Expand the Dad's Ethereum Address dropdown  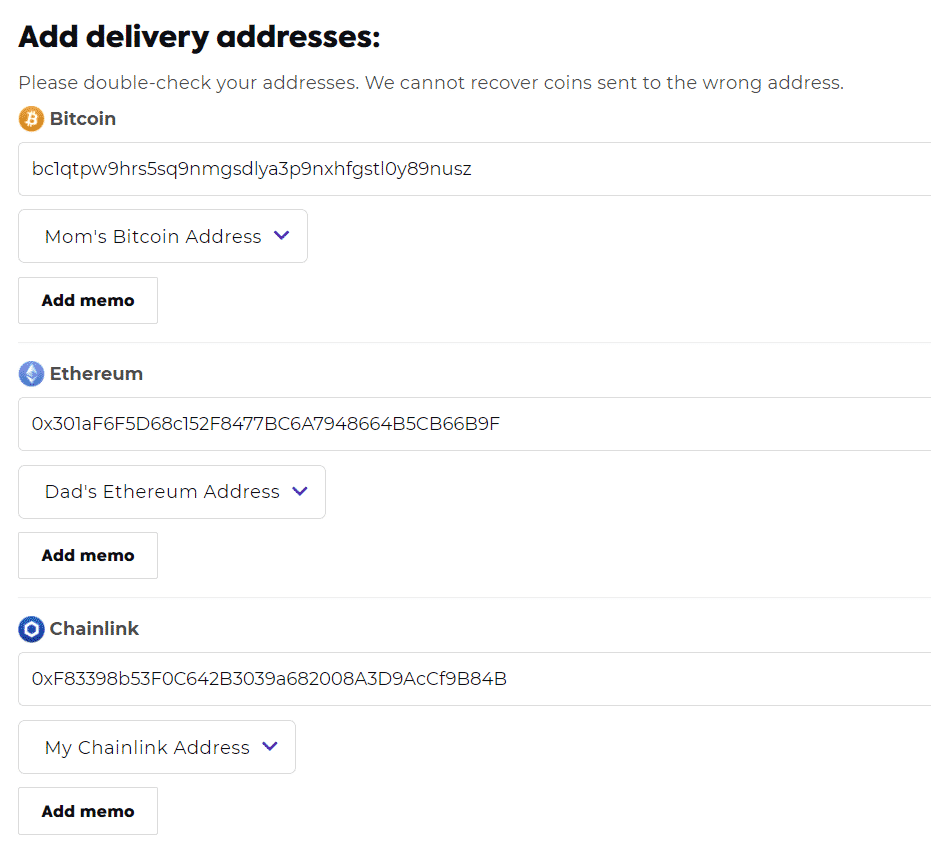(172, 492)
